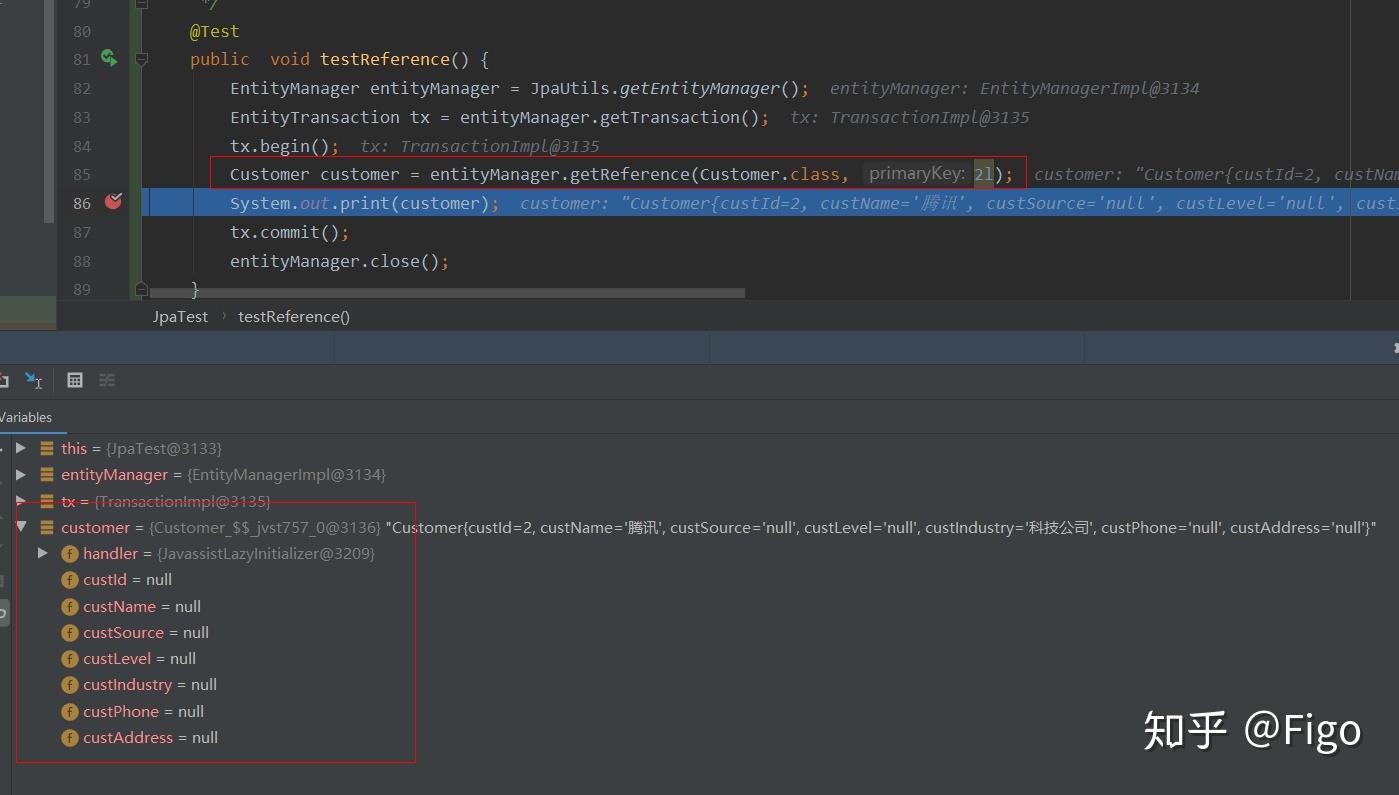Expand the this variable node
Screen dimensions: 1399x795
coord(21,448)
